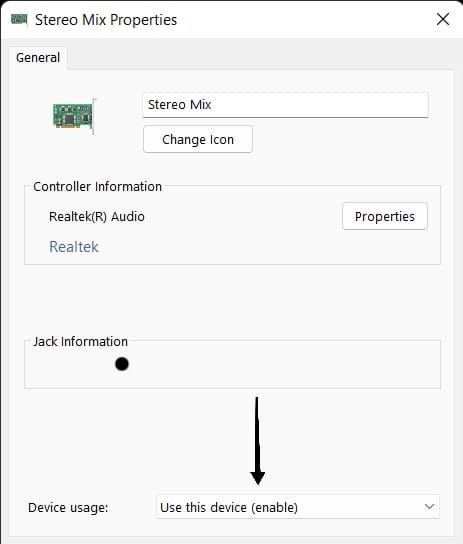Image resolution: width=463 pixels, height=544 pixels.
Task: Click the sound card icon in title bar
Action: [19, 19]
